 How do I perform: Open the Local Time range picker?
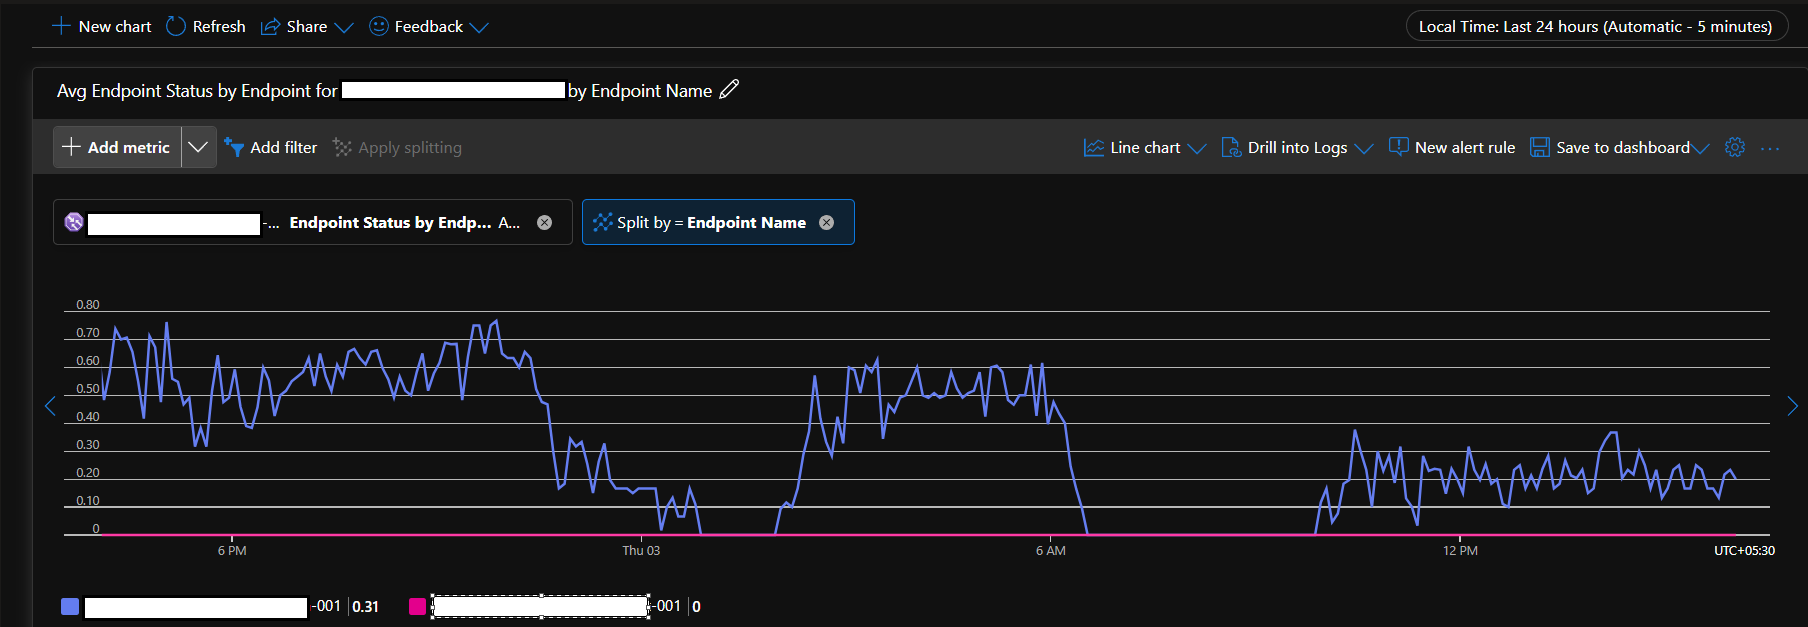(x=1595, y=26)
